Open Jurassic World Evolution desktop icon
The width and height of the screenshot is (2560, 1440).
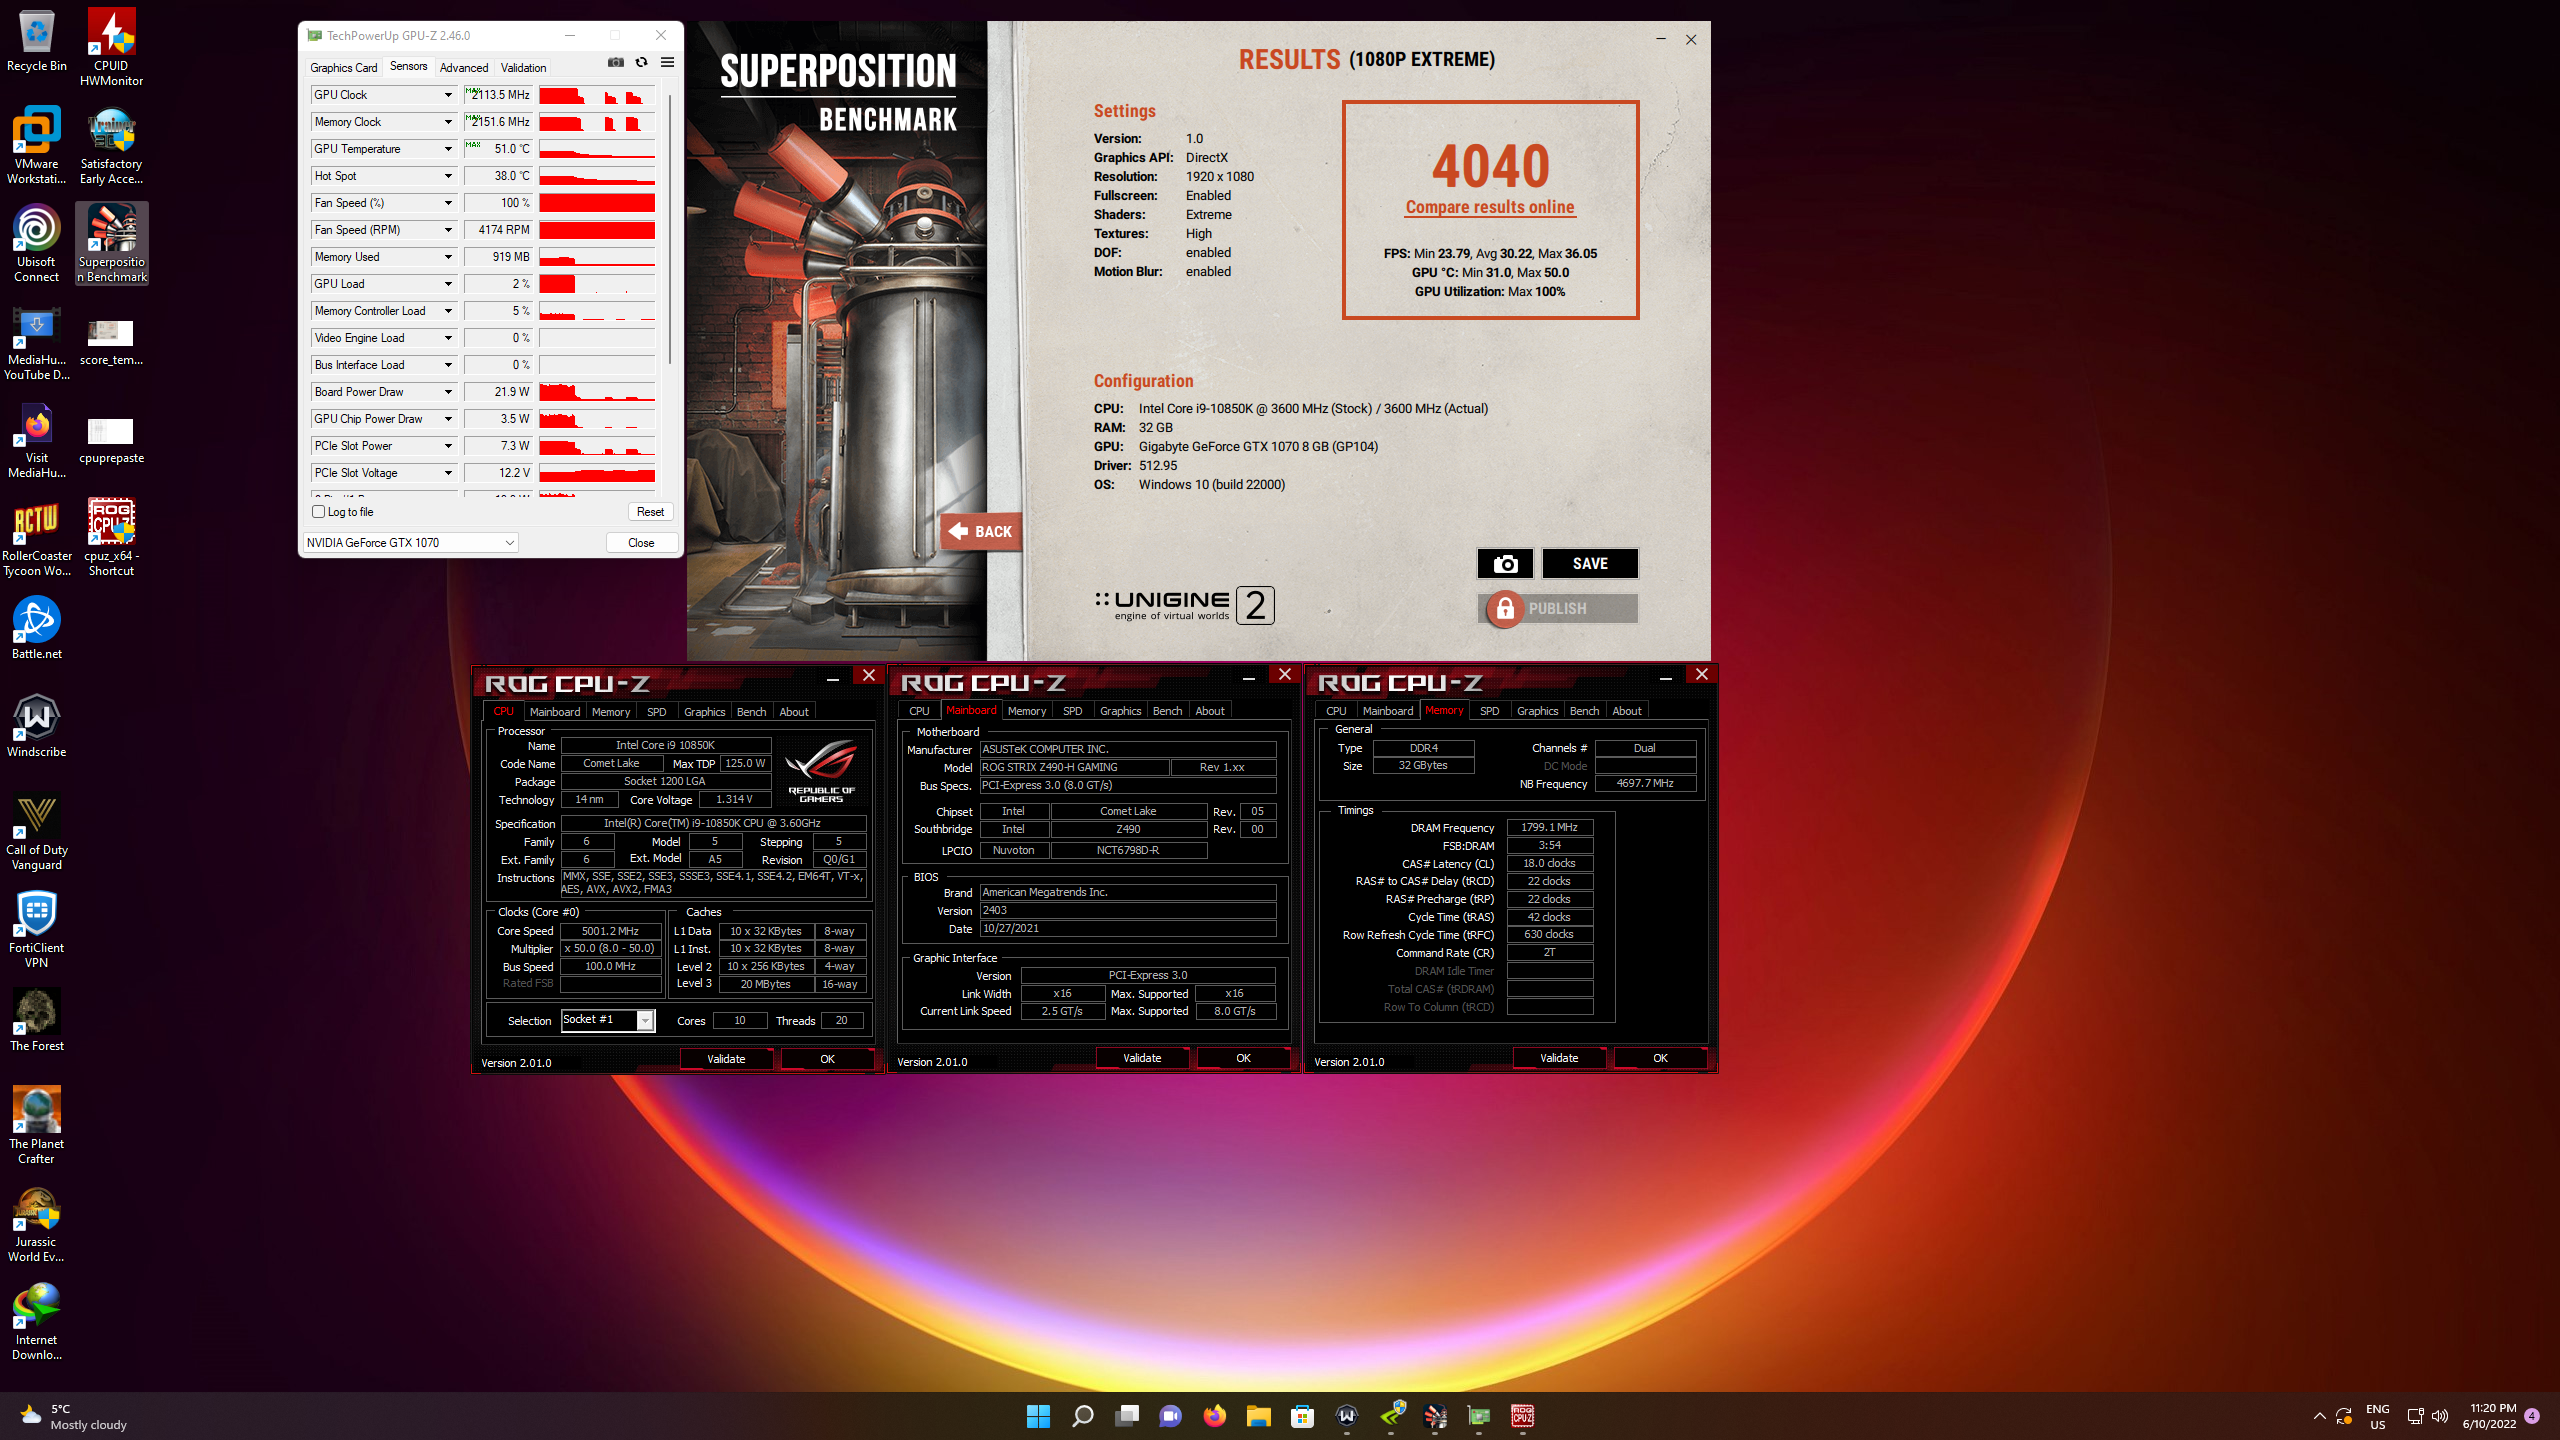(x=37, y=1224)
